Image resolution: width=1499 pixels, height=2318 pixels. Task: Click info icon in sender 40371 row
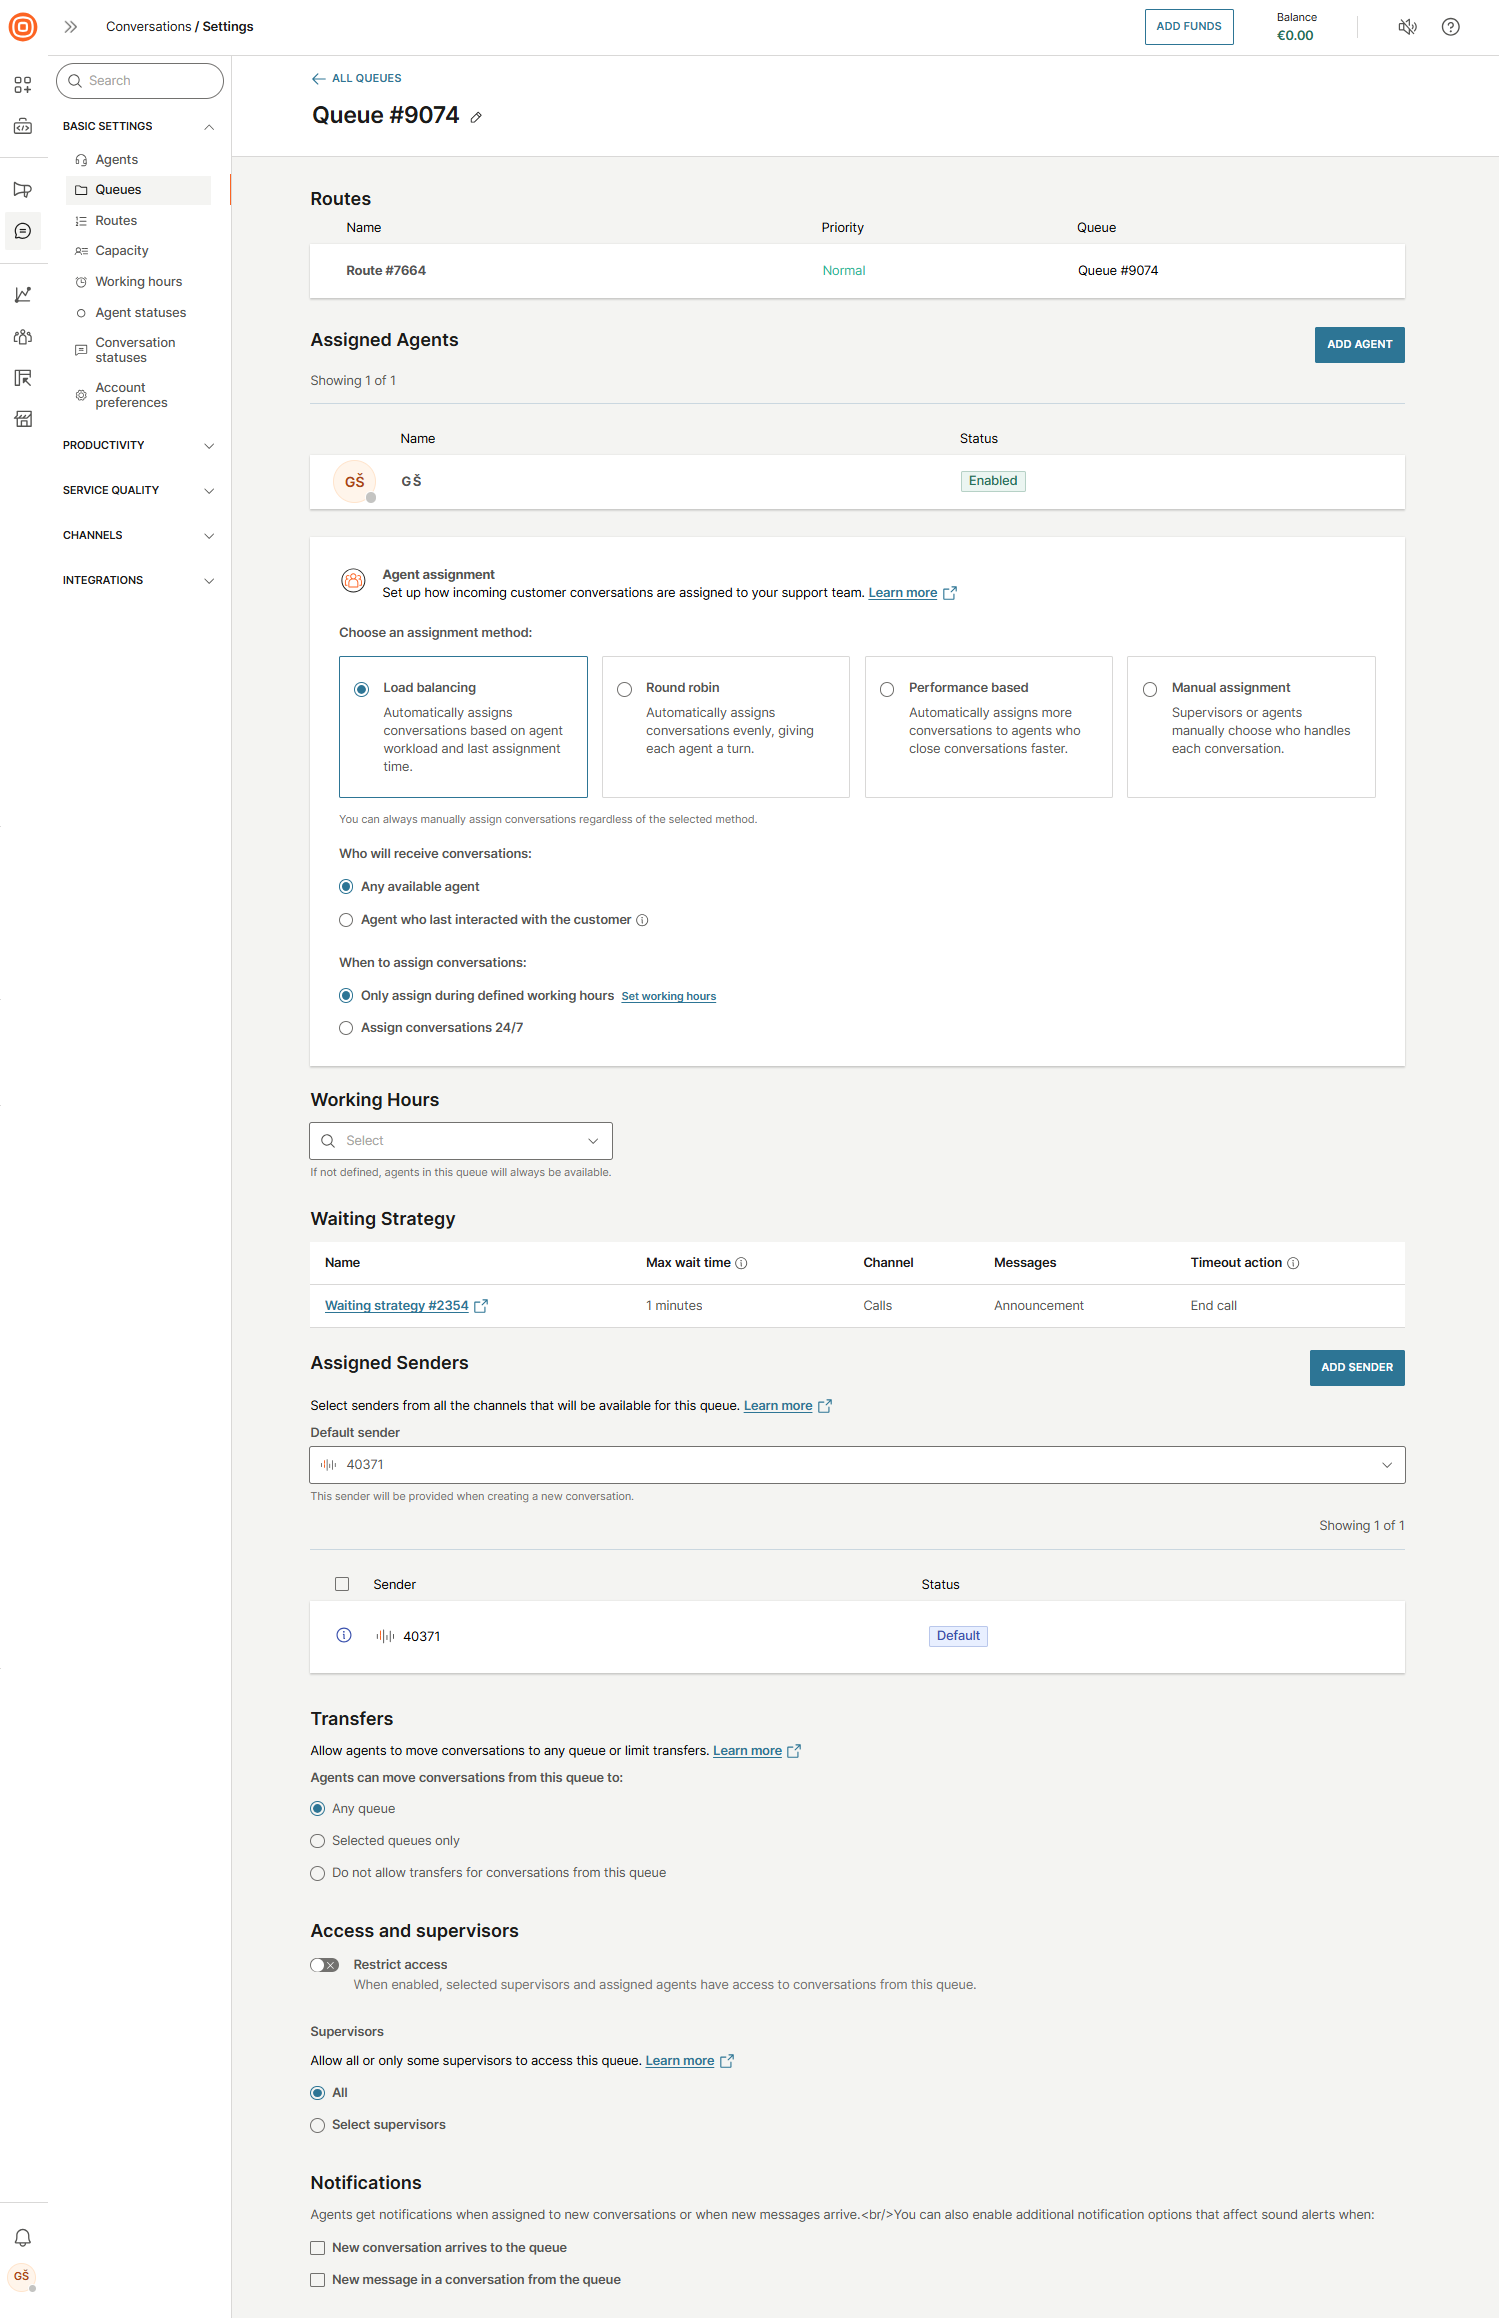(x=344, y=1635)
